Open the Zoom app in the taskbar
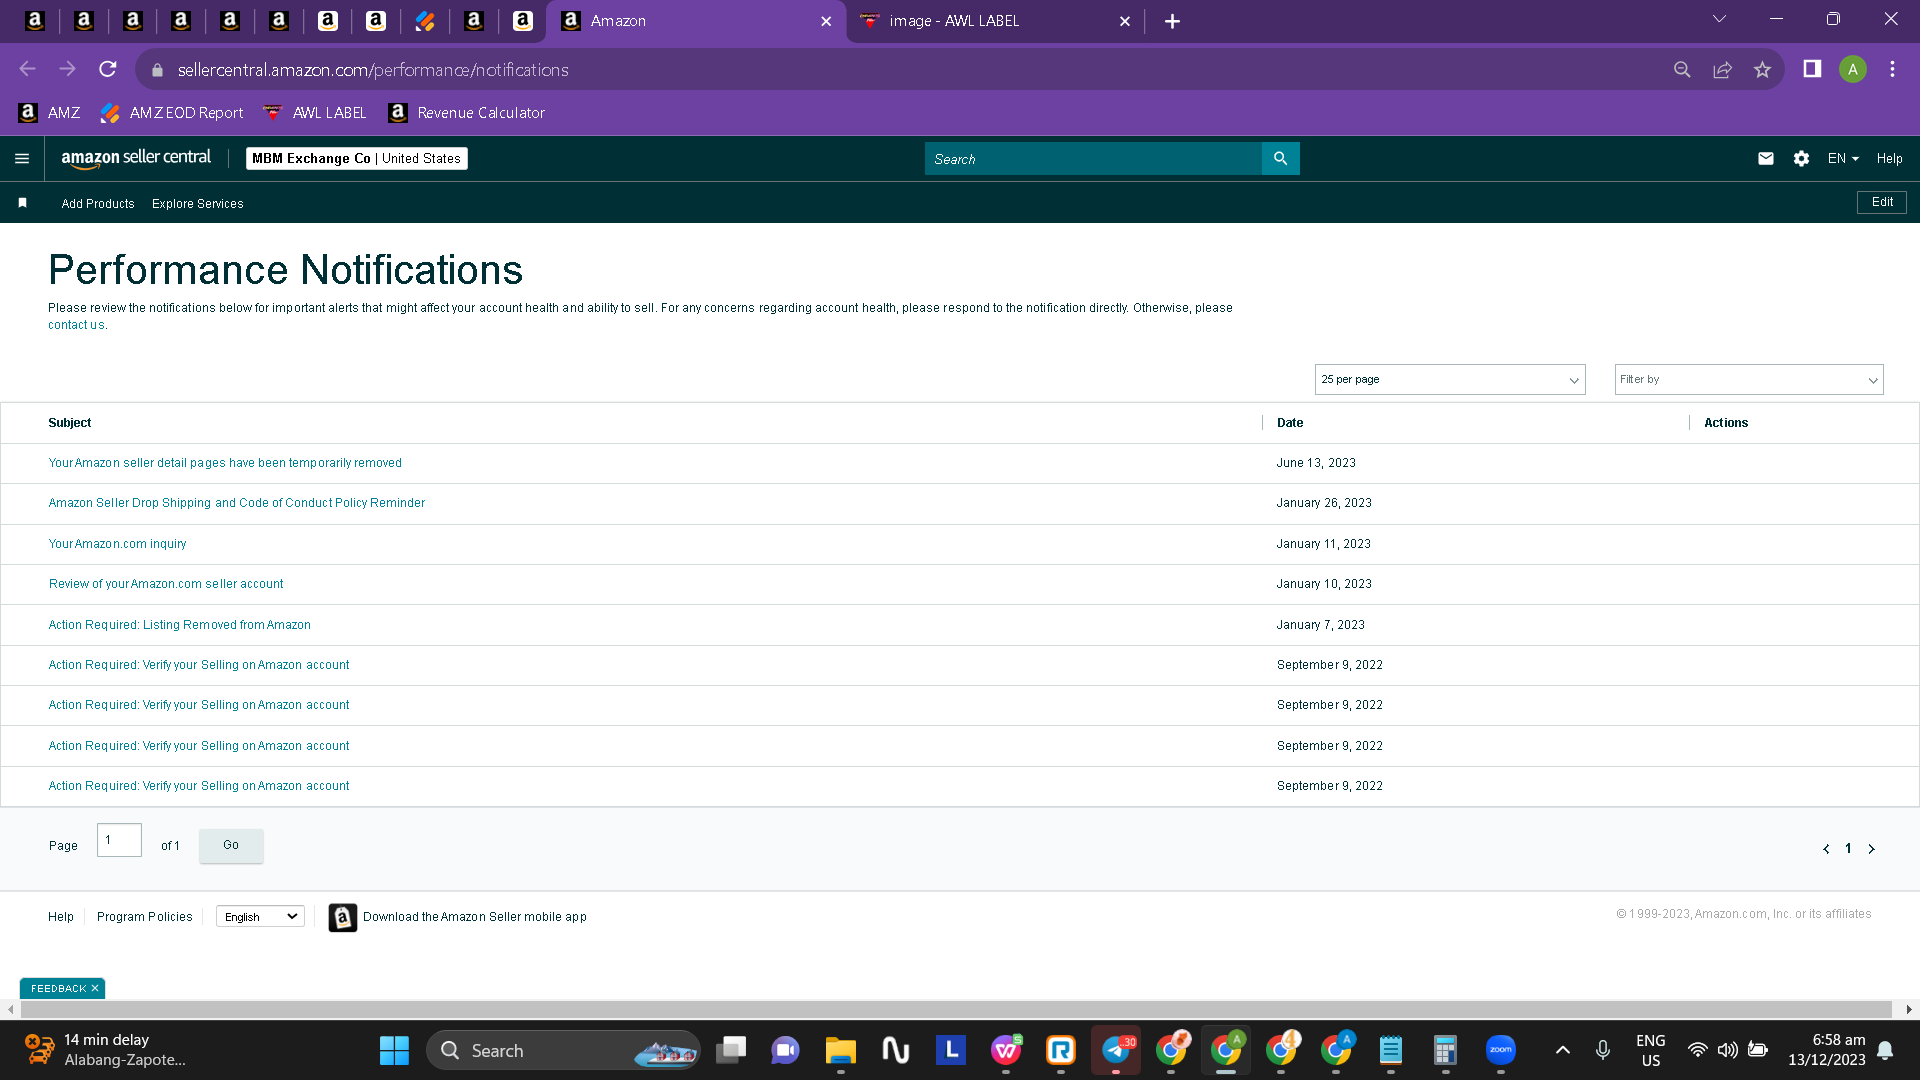Image resolution: width=1920 pixels, height=1080 pixels. click(x=1500, y=1050)
